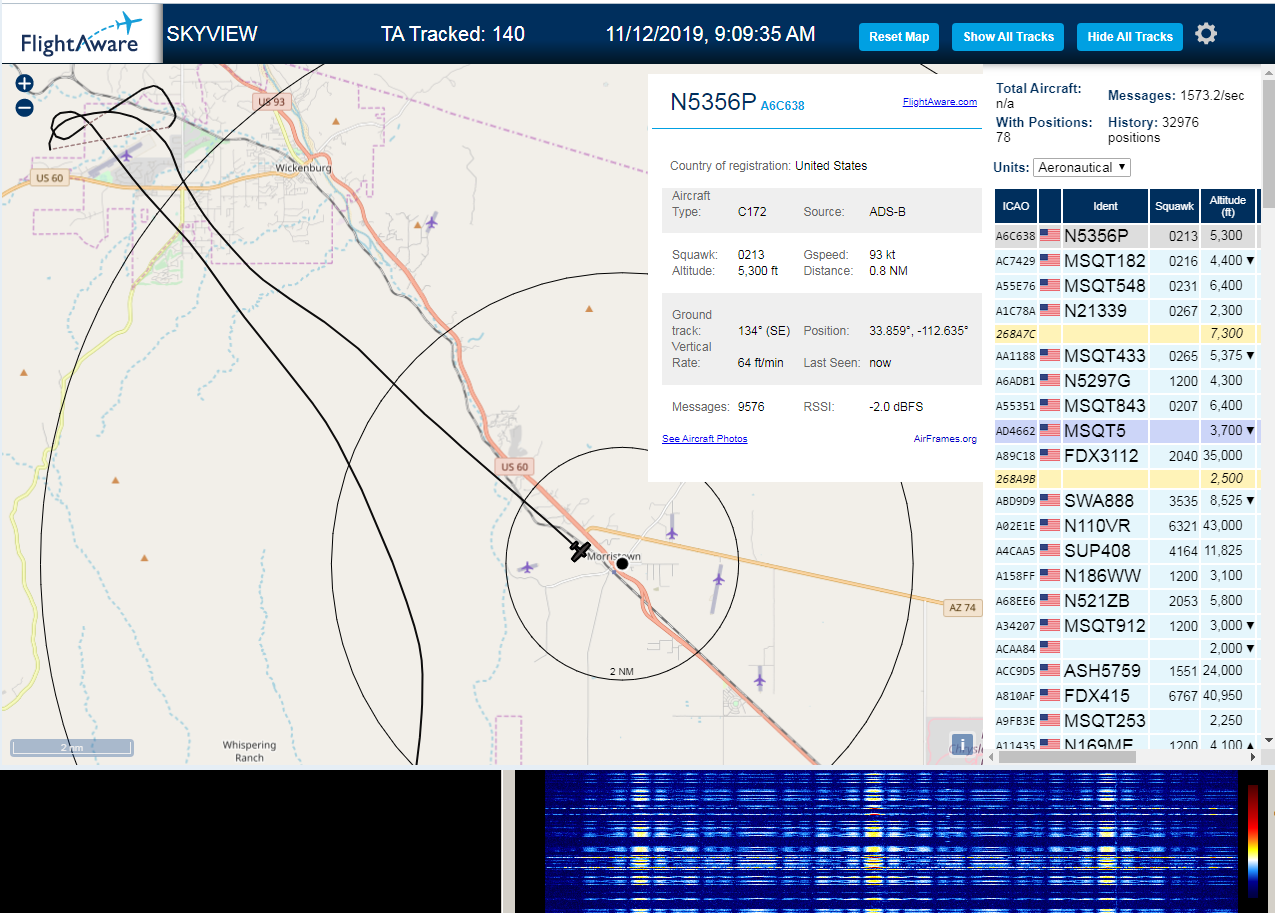Sort table by Altitude (ft) column header

(x=1227, y=206)
